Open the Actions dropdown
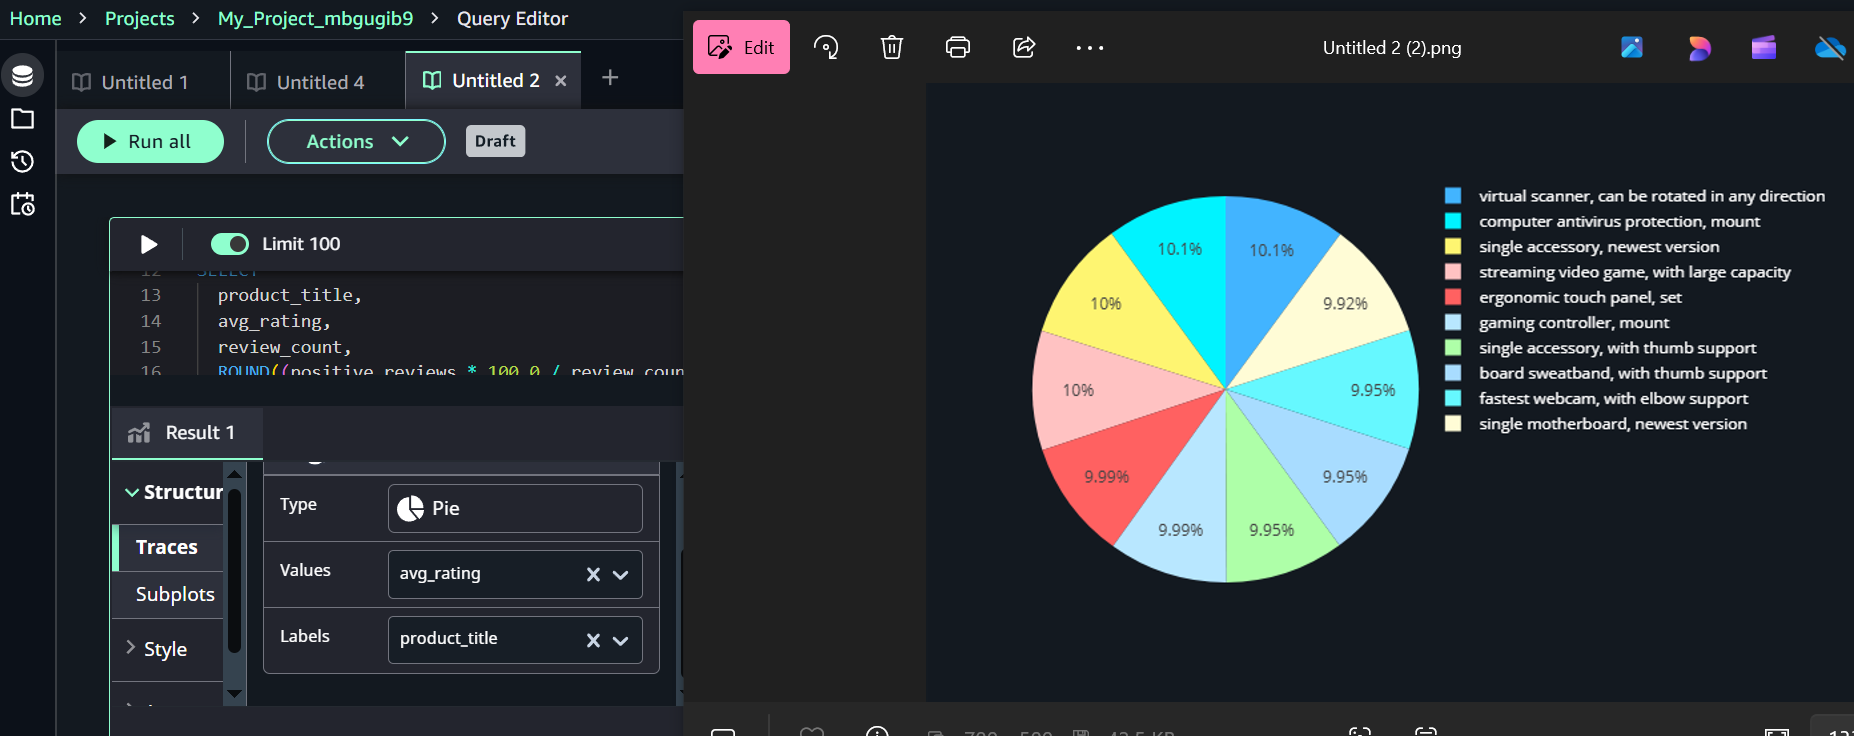Viewport: 1854px width, 736px height. click(356, 141)
